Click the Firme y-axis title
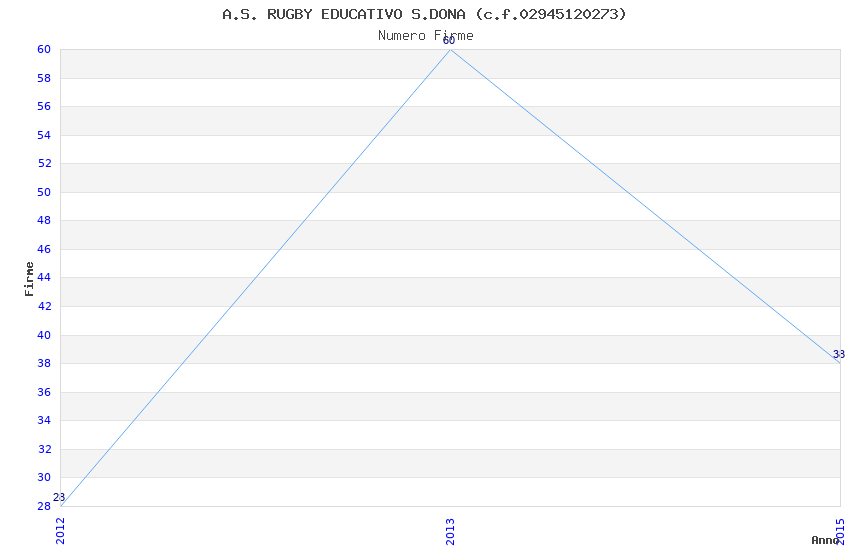 click(29, 279)
